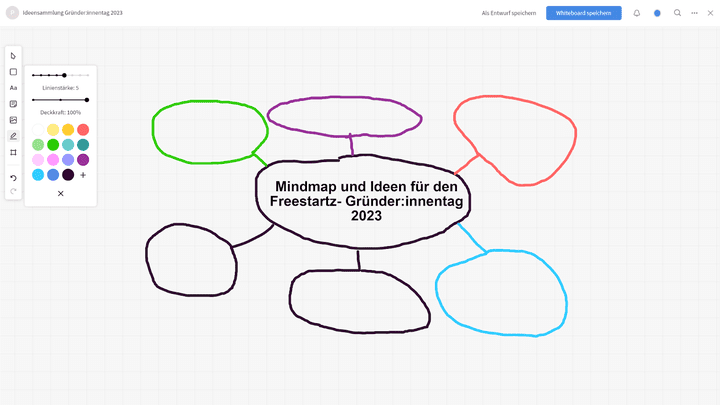Pick the bright green color swatch
Viewport: 720px width, 405px height.
coord(53,145)
